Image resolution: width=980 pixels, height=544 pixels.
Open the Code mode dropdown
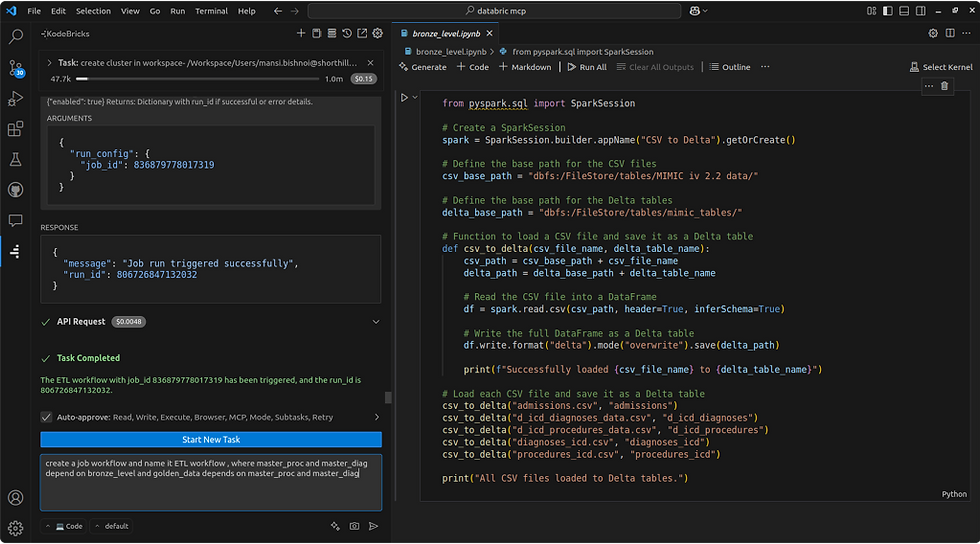point(68,526)
